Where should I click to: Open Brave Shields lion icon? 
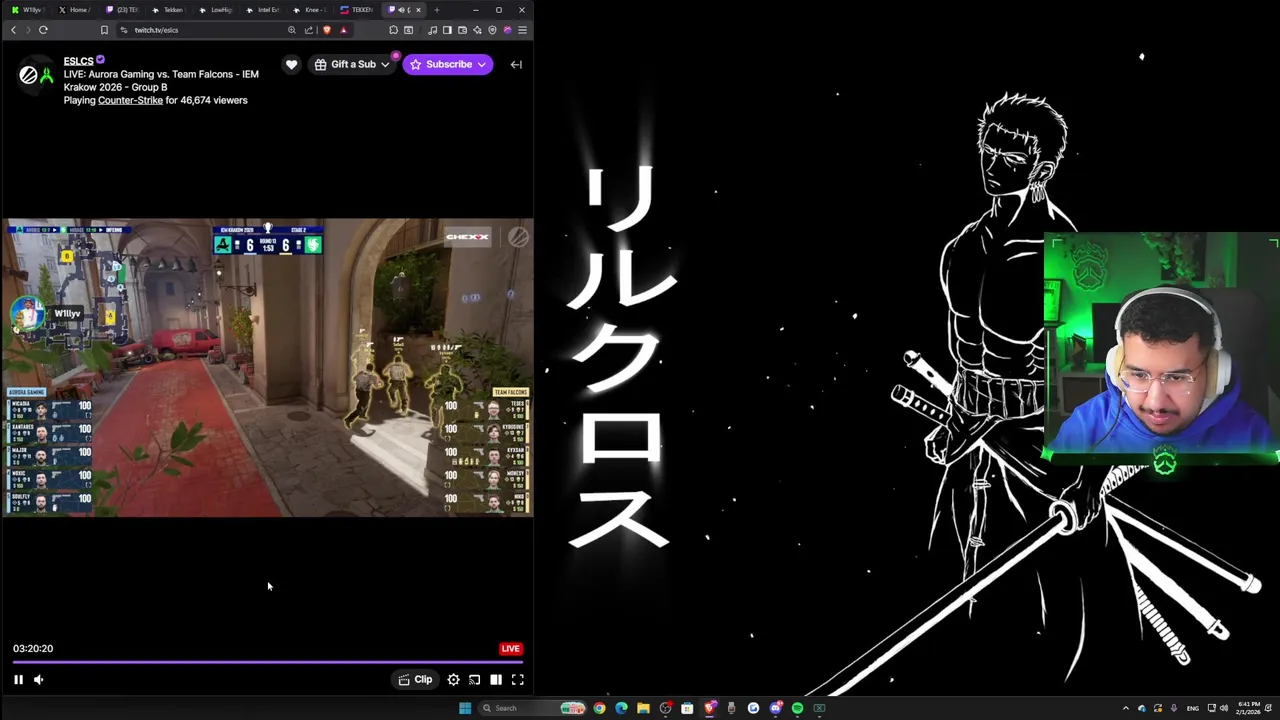(x=327, y=30)
